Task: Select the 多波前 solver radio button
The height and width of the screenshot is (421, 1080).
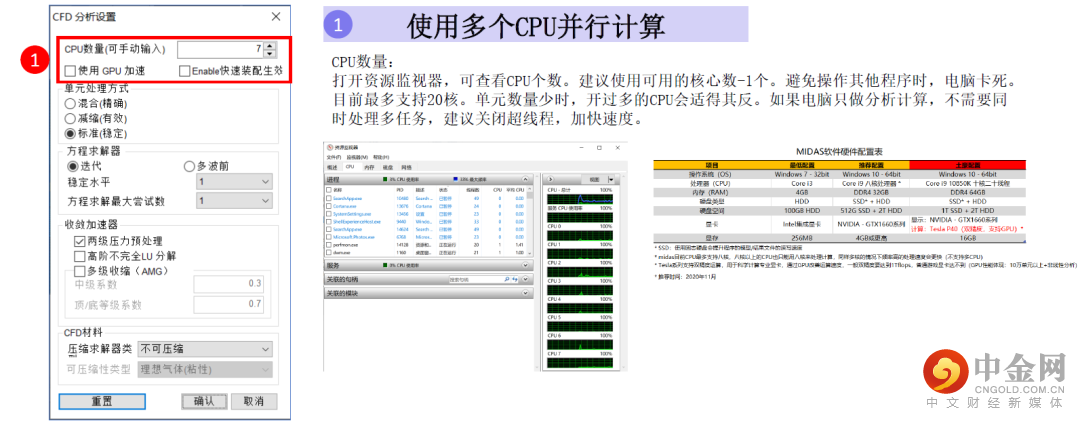Action: (190, 166)
